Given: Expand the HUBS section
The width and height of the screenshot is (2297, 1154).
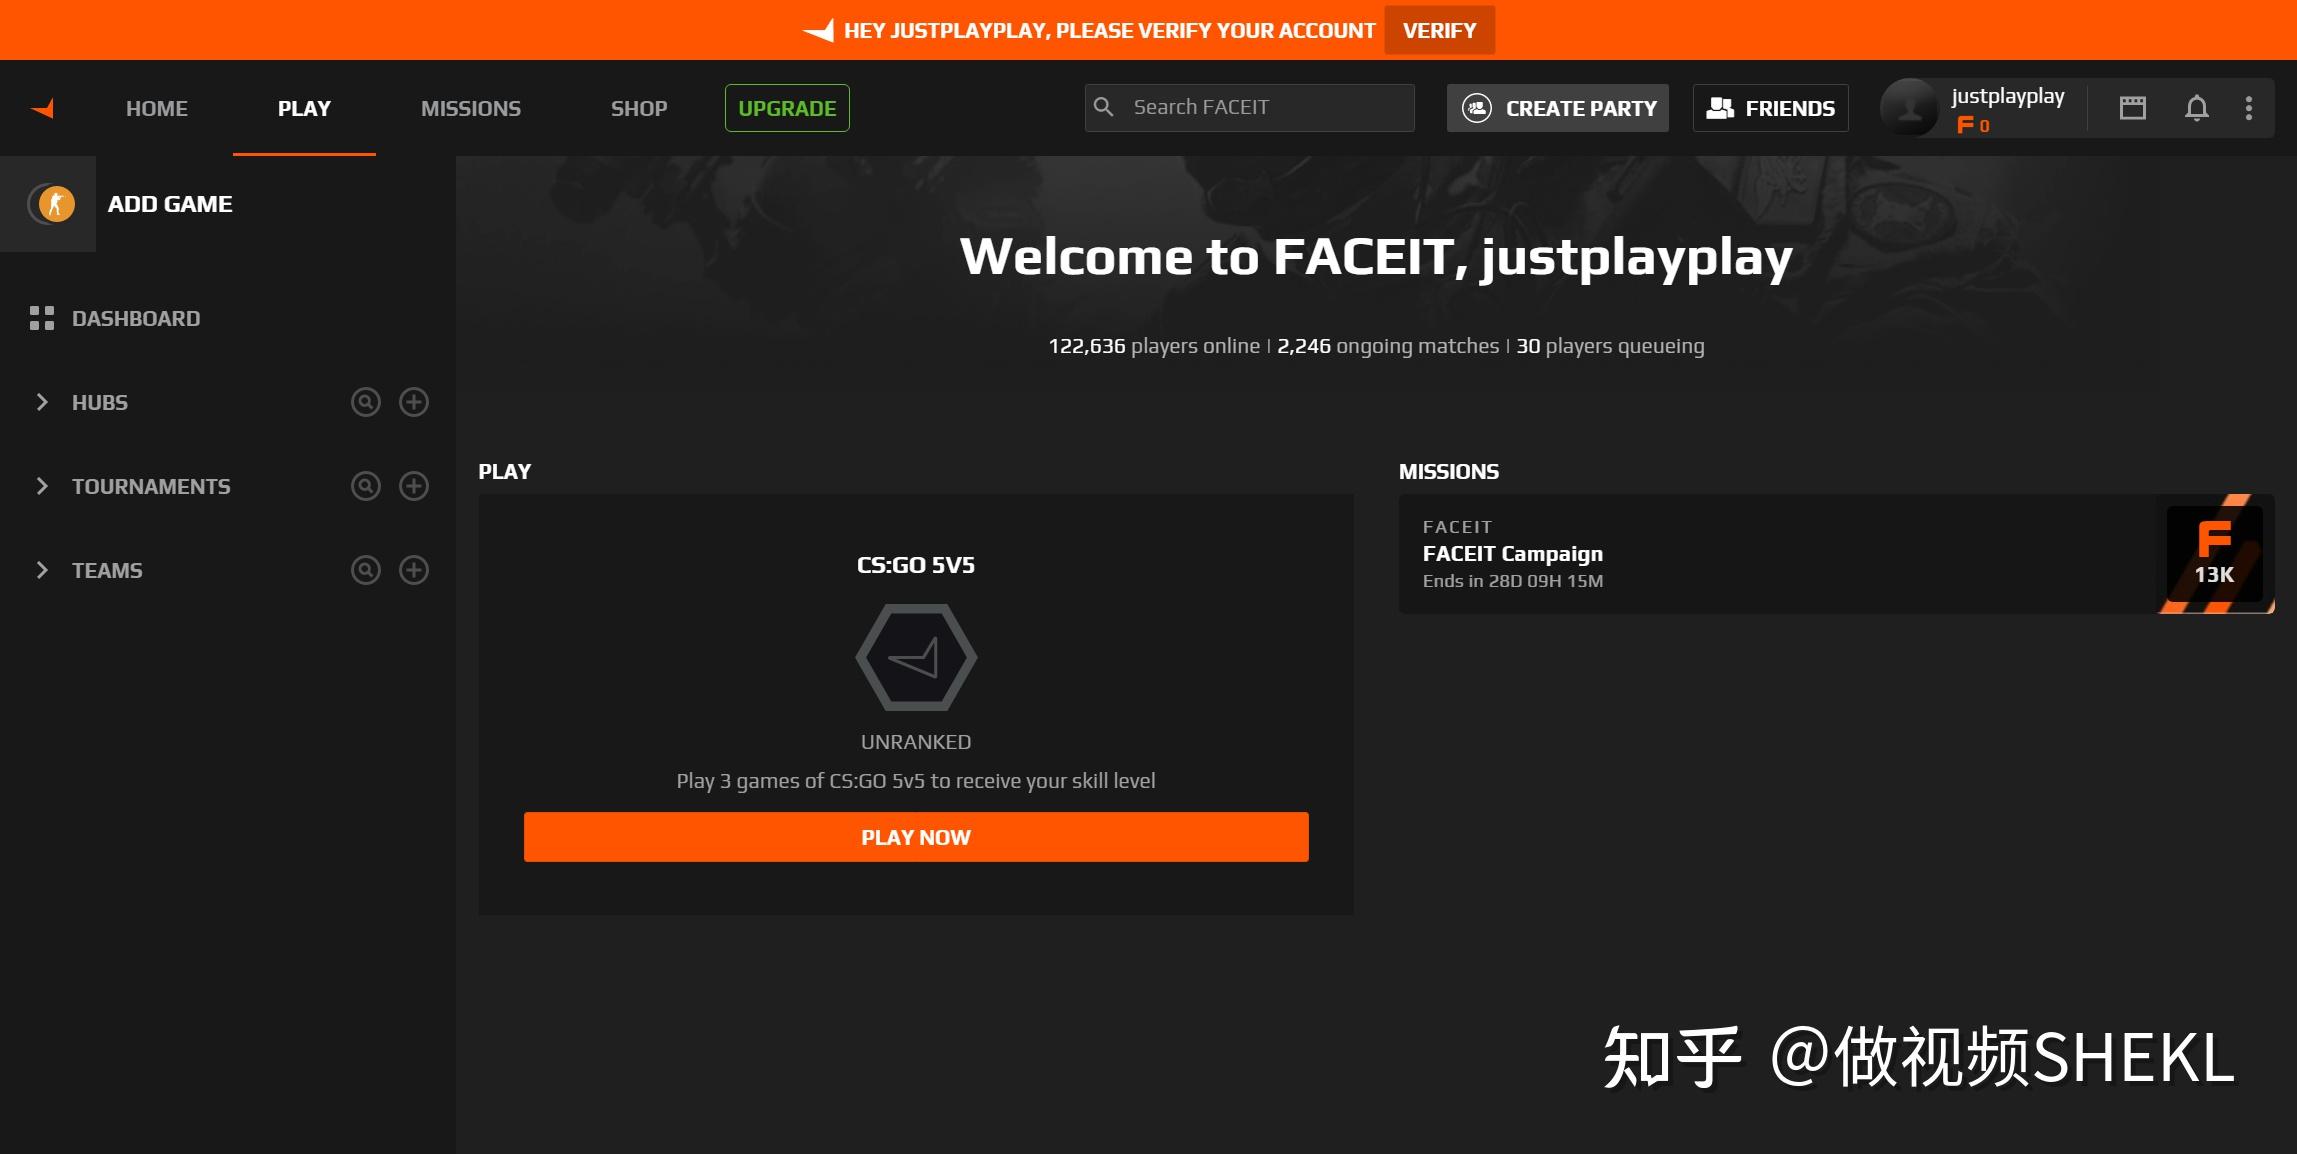Looking at the screenshot, I should [42, 402].
